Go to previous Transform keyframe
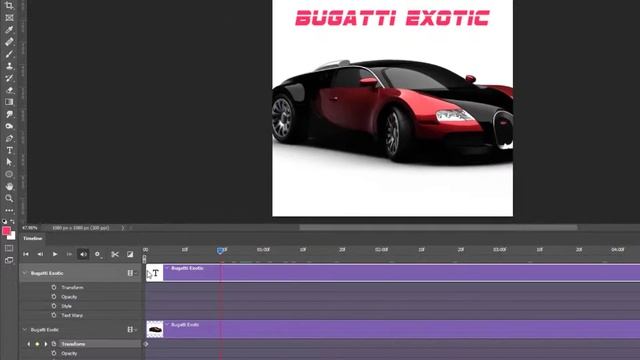This screenshot has width=640, height=360. click(29, 344)
